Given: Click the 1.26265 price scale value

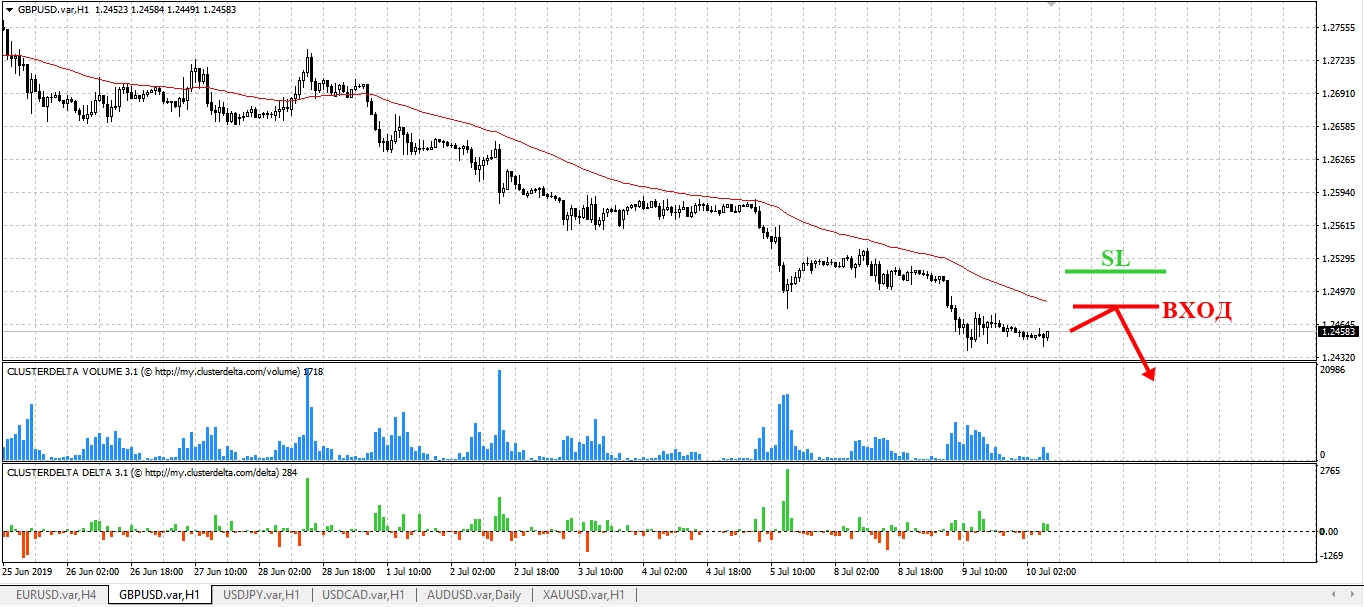Looking at the screenshot, I should point(1338,160).
